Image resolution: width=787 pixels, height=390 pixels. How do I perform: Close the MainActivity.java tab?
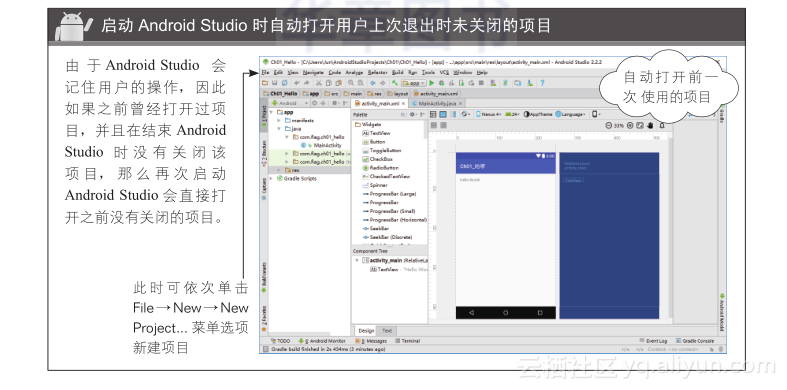click(460, 103)
